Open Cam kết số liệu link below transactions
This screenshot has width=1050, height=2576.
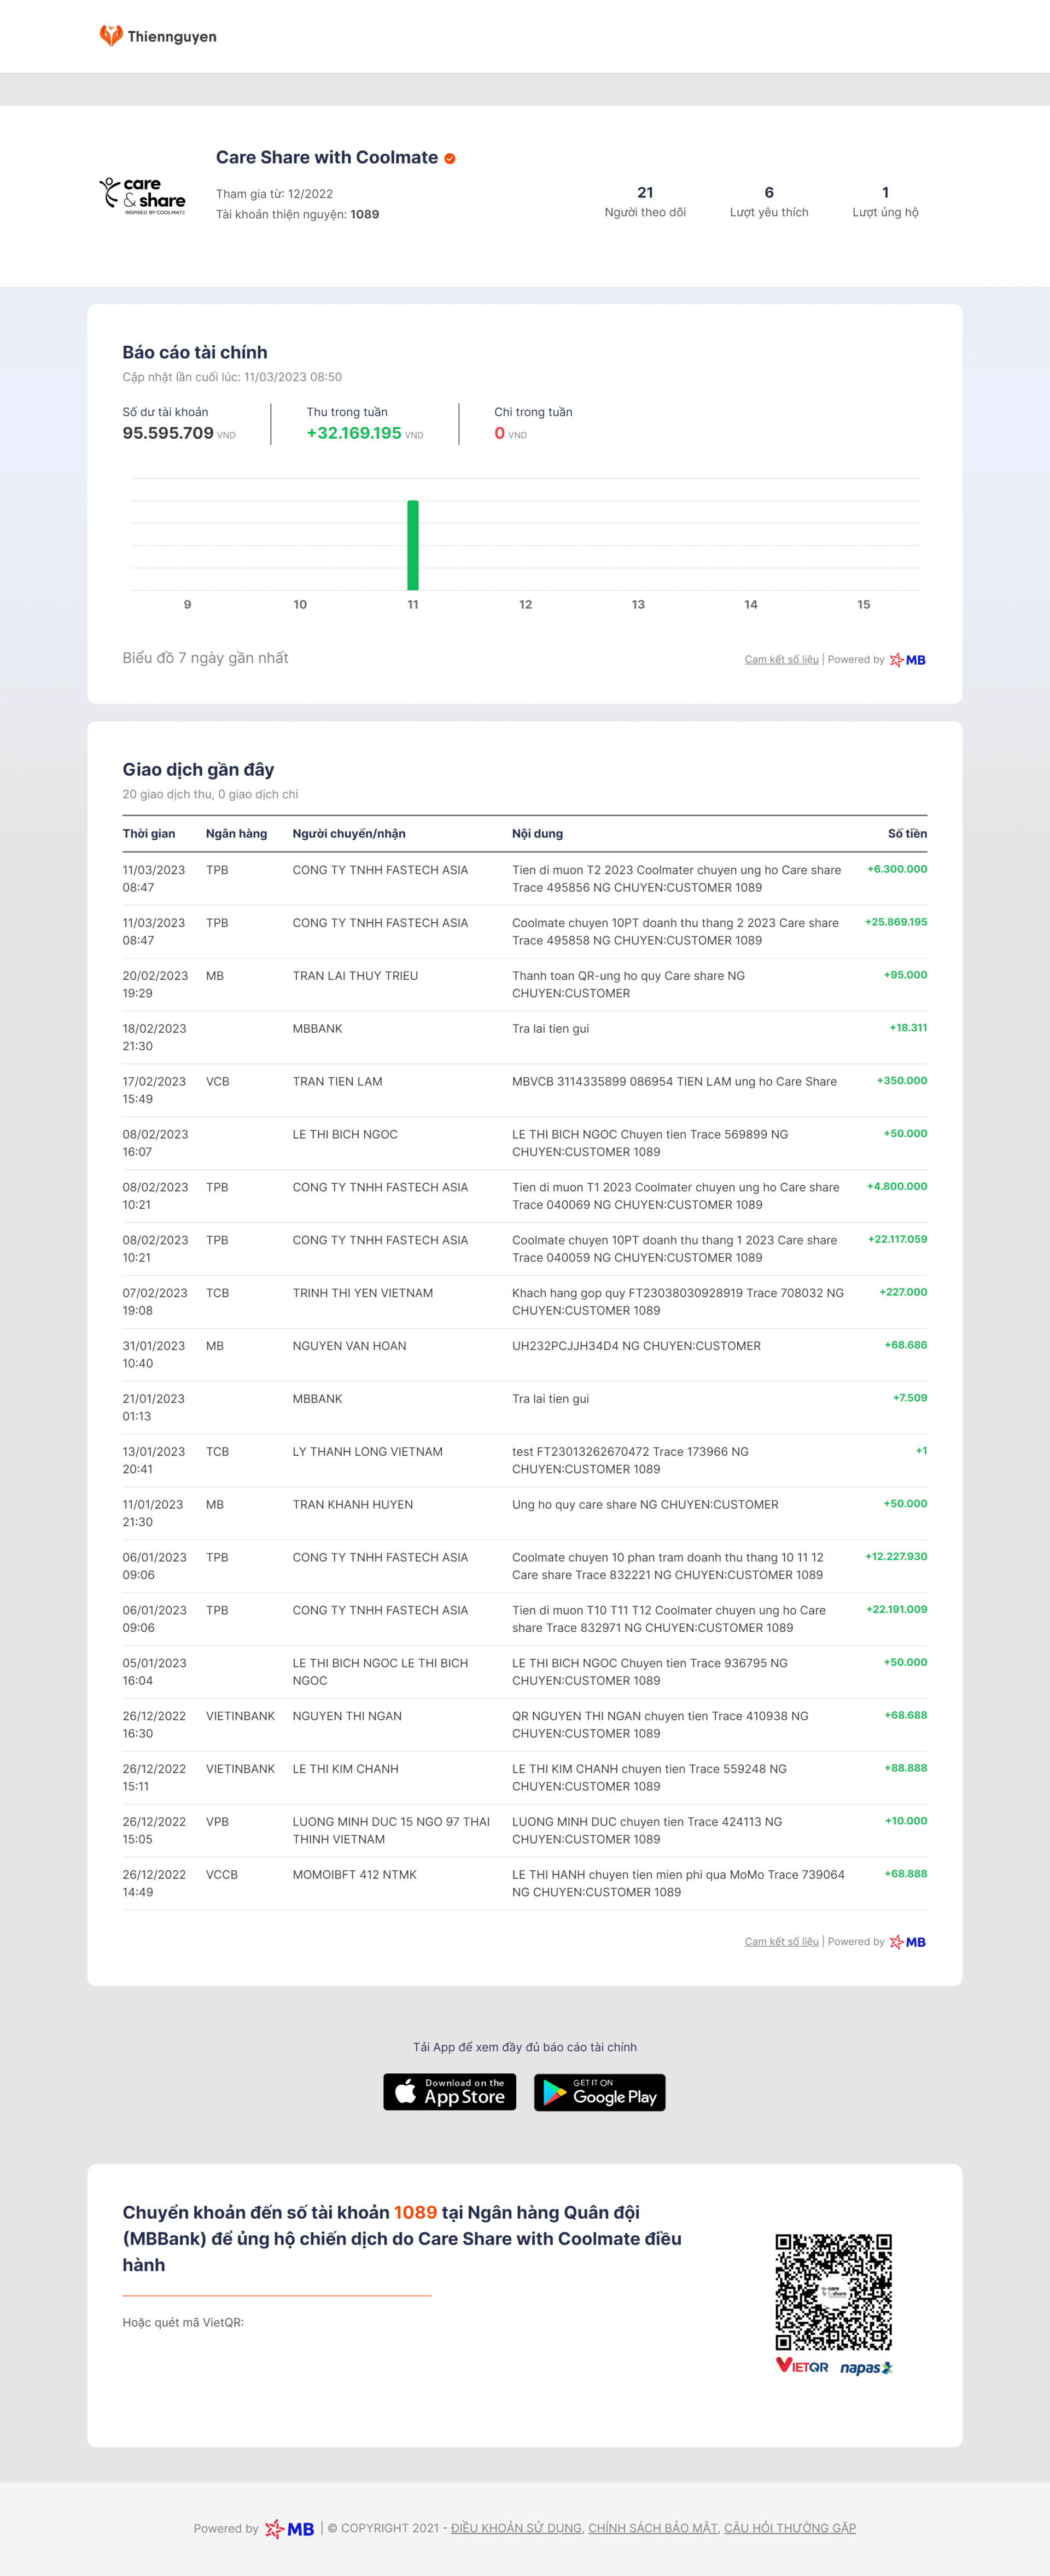[x=781, y=1942]
